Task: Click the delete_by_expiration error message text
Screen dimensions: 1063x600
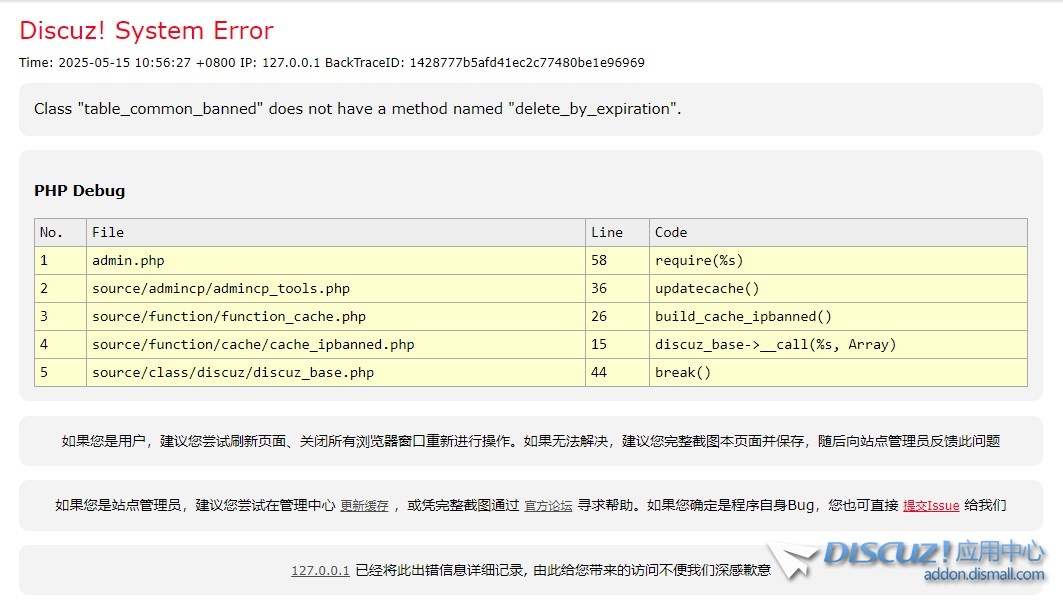Action: [x=357, y=109]
